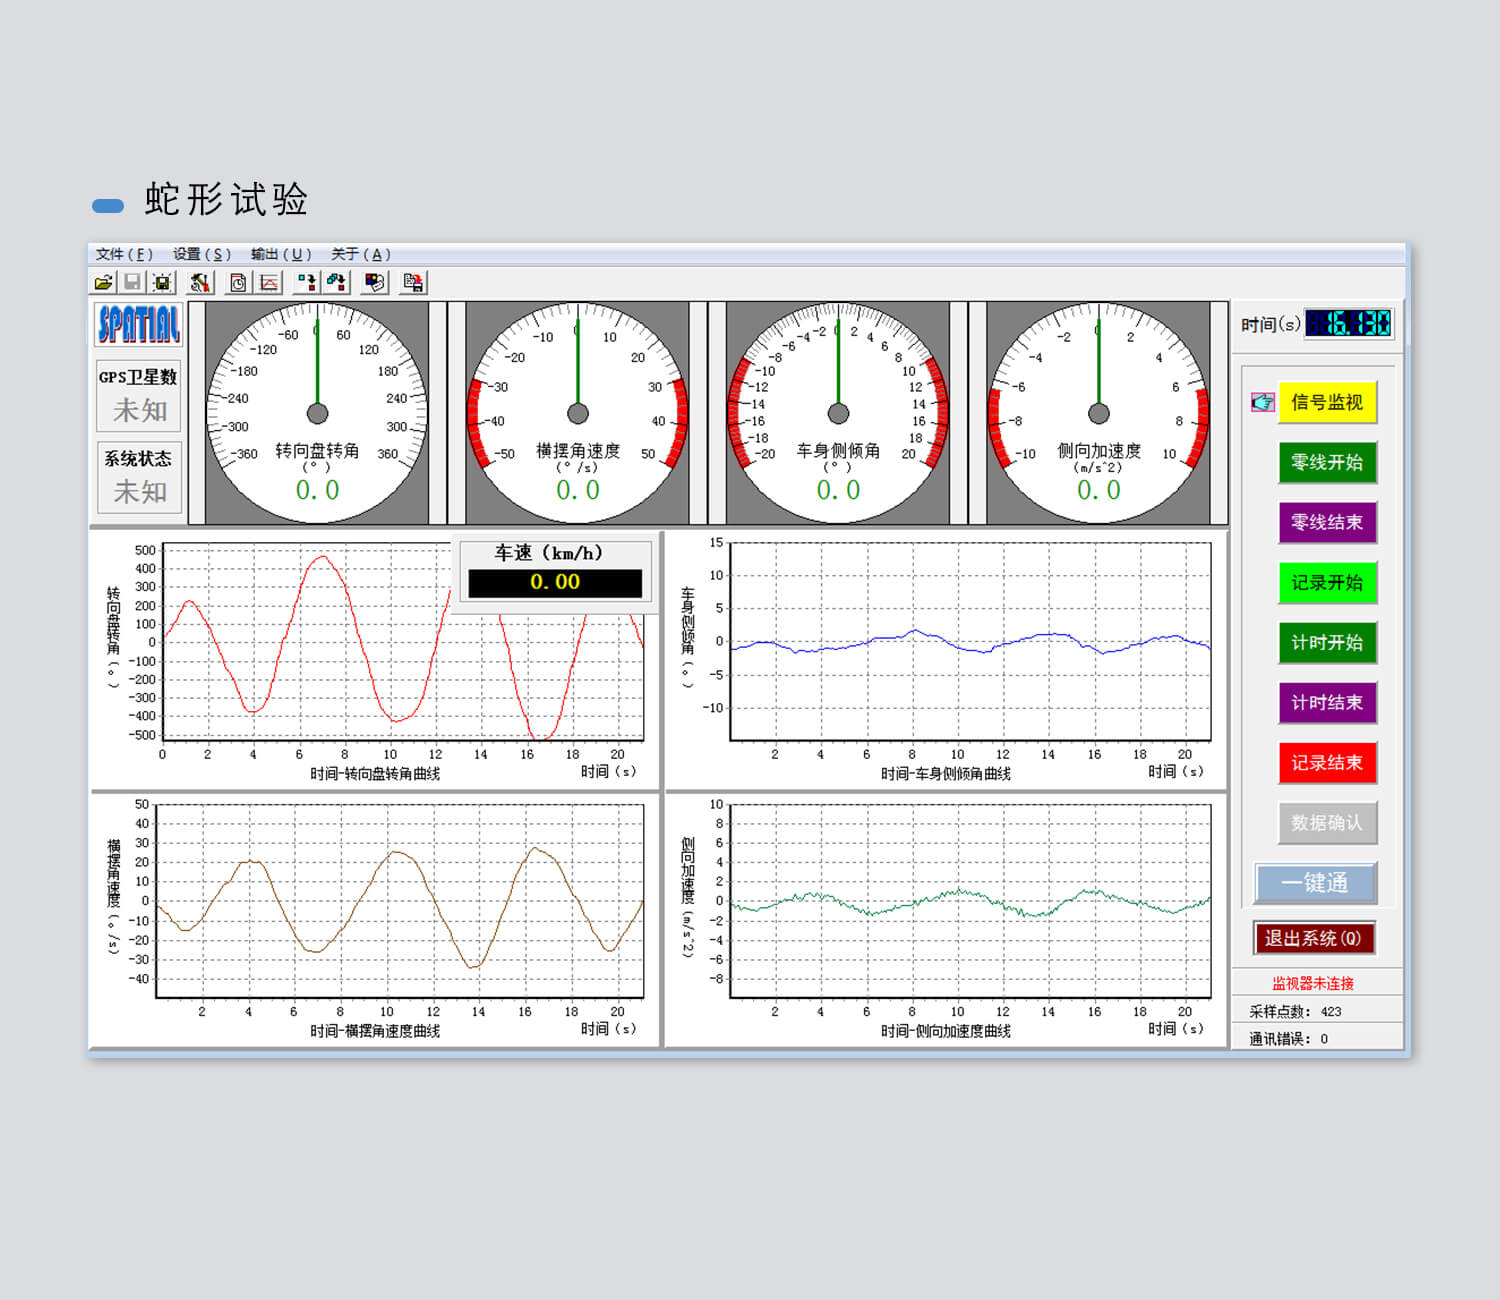Image resolution: width=1500 pixels, height=1300 pixels.
Task: Open the 关于(A) menu
Action: 361,254
